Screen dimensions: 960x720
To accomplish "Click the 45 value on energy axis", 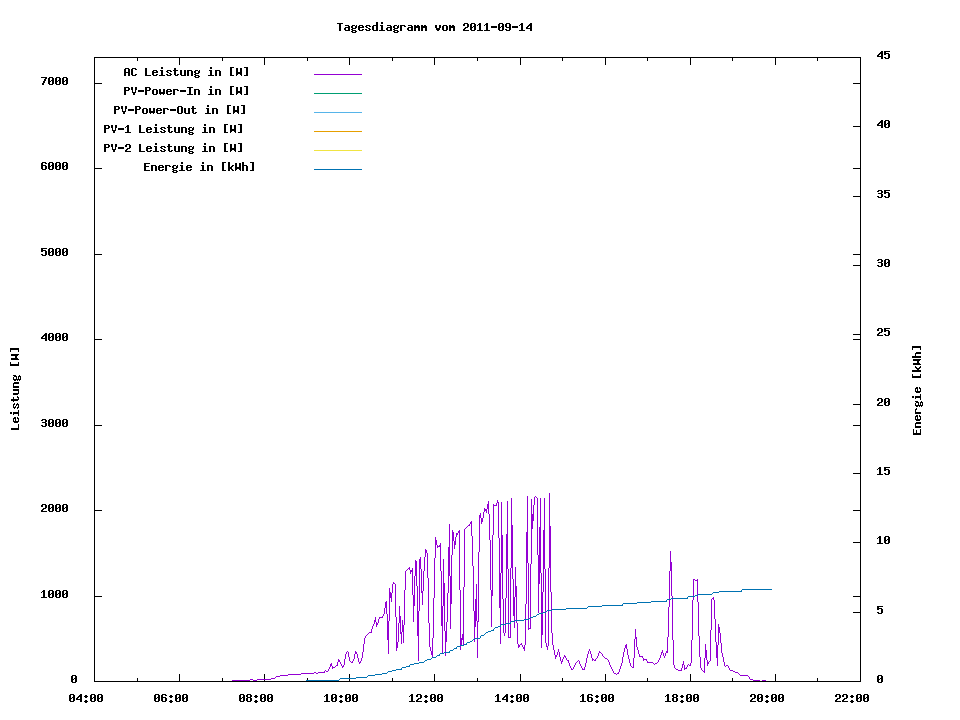I will tap(883, 55).
